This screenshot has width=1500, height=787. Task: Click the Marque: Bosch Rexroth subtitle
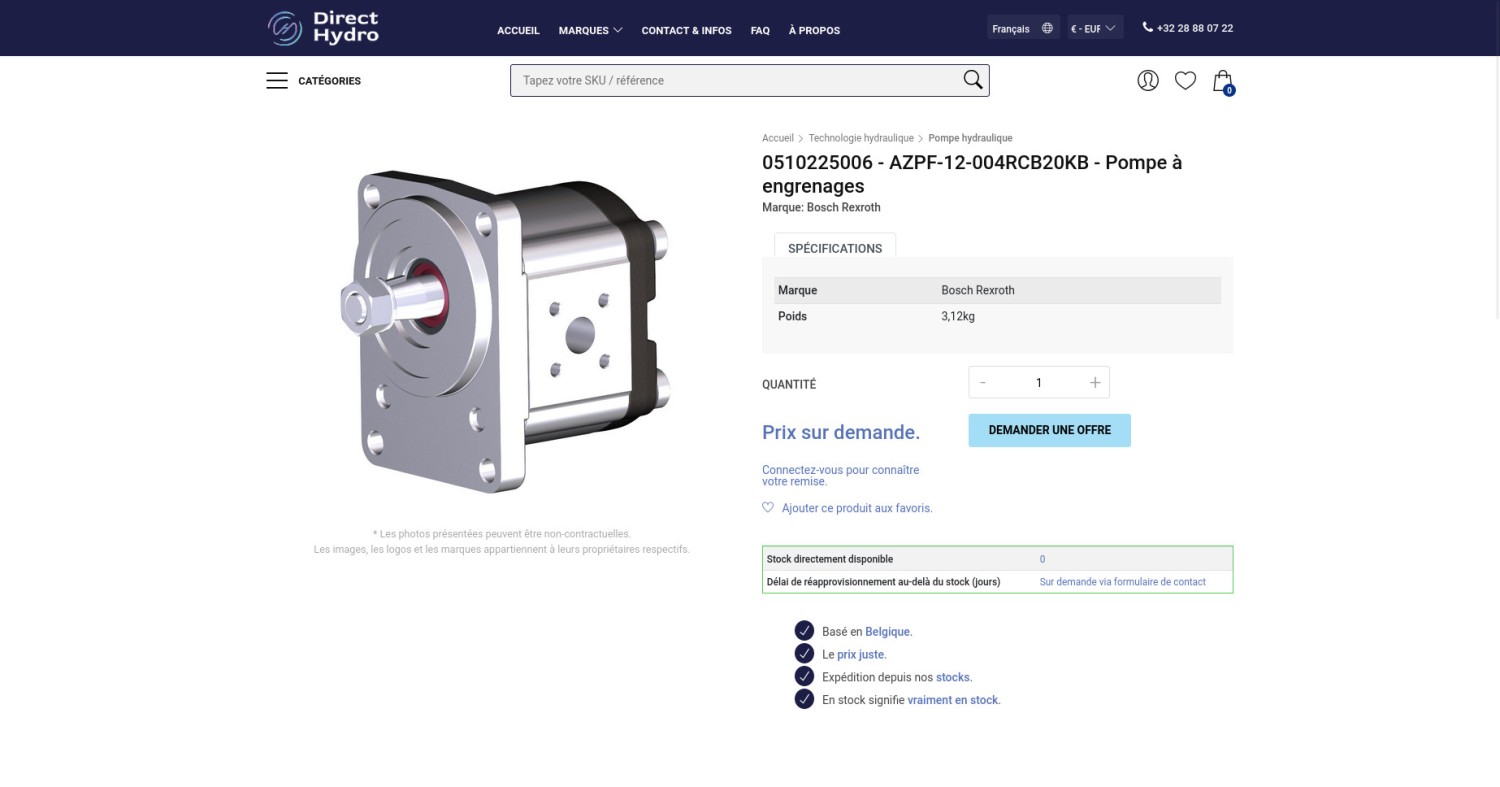click(821, 208)
